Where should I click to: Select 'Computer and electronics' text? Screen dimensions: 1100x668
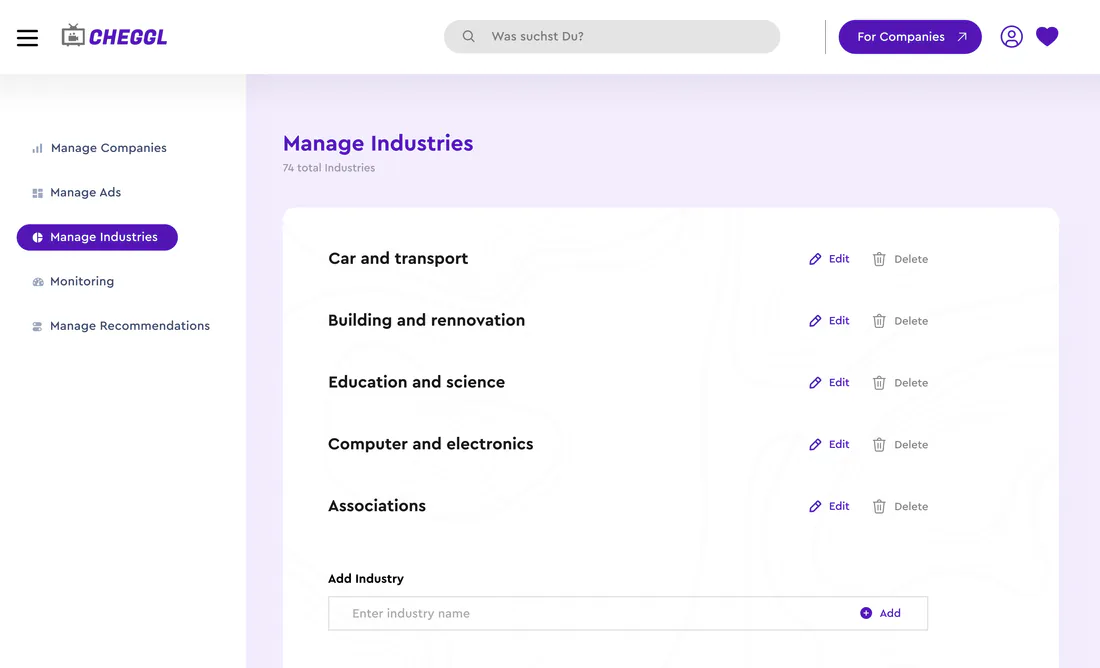[x=431, y=443]
